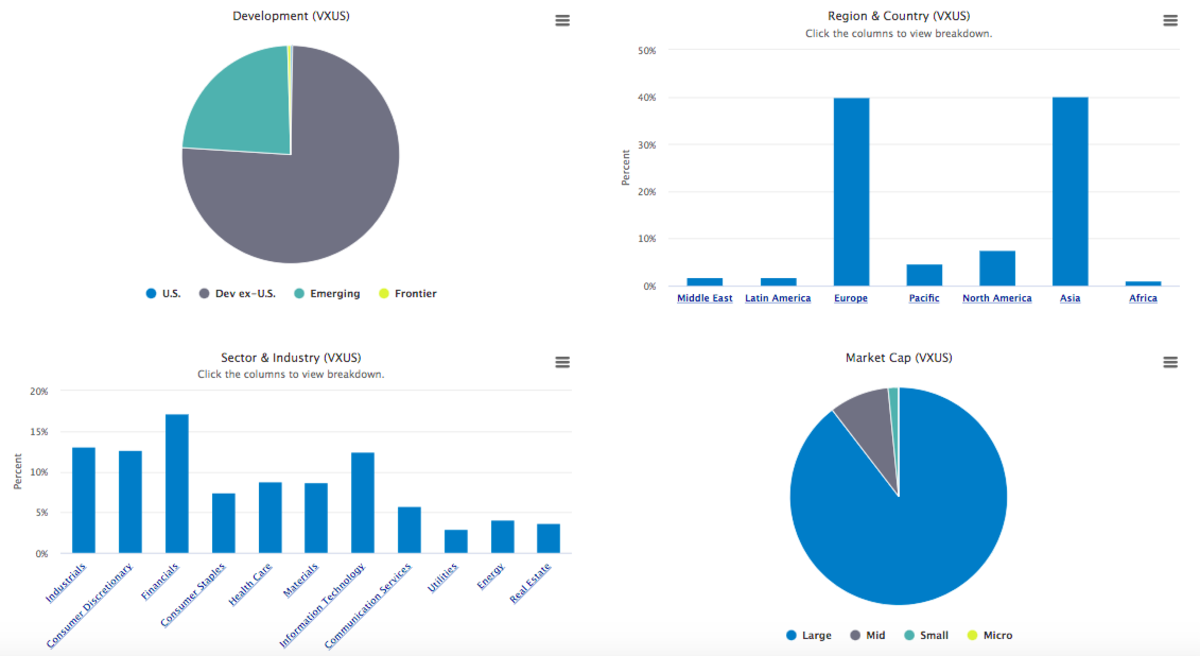1200x656 pixels.
Task: Click the Europe bar in region chart
Action: (851, 192)
